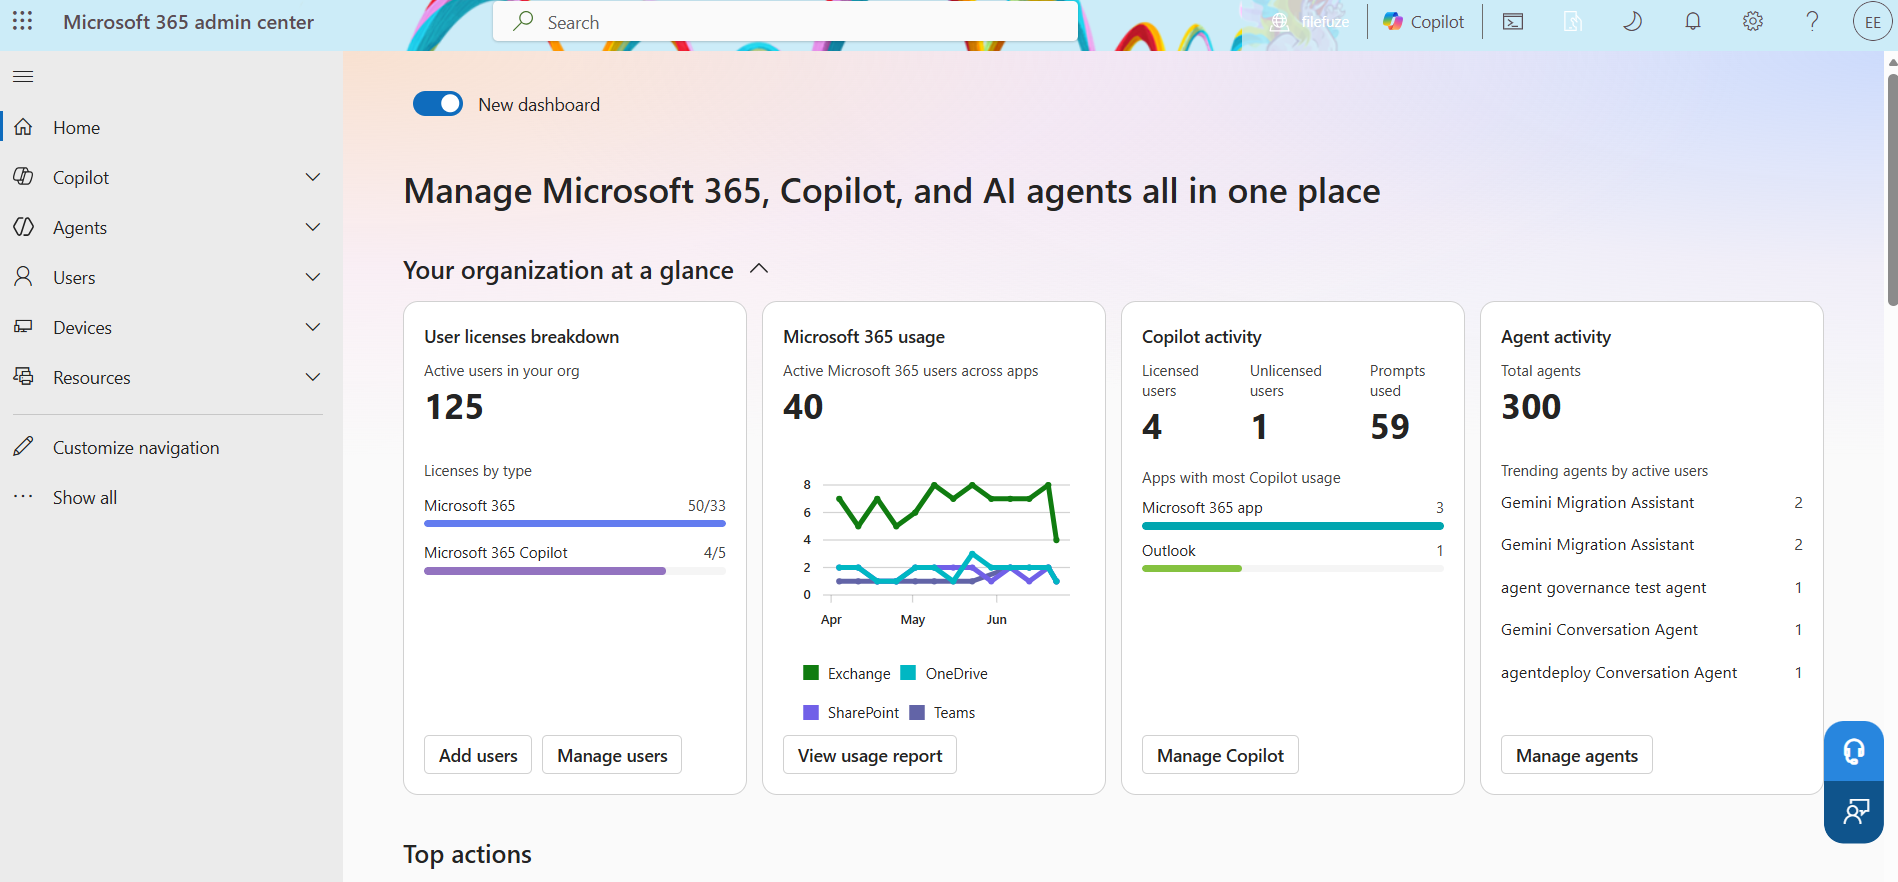Viewport: 1898px width, 882px height.
Task: Click the Microsoft 365 app usage bar
Action: coord(1293,525)
